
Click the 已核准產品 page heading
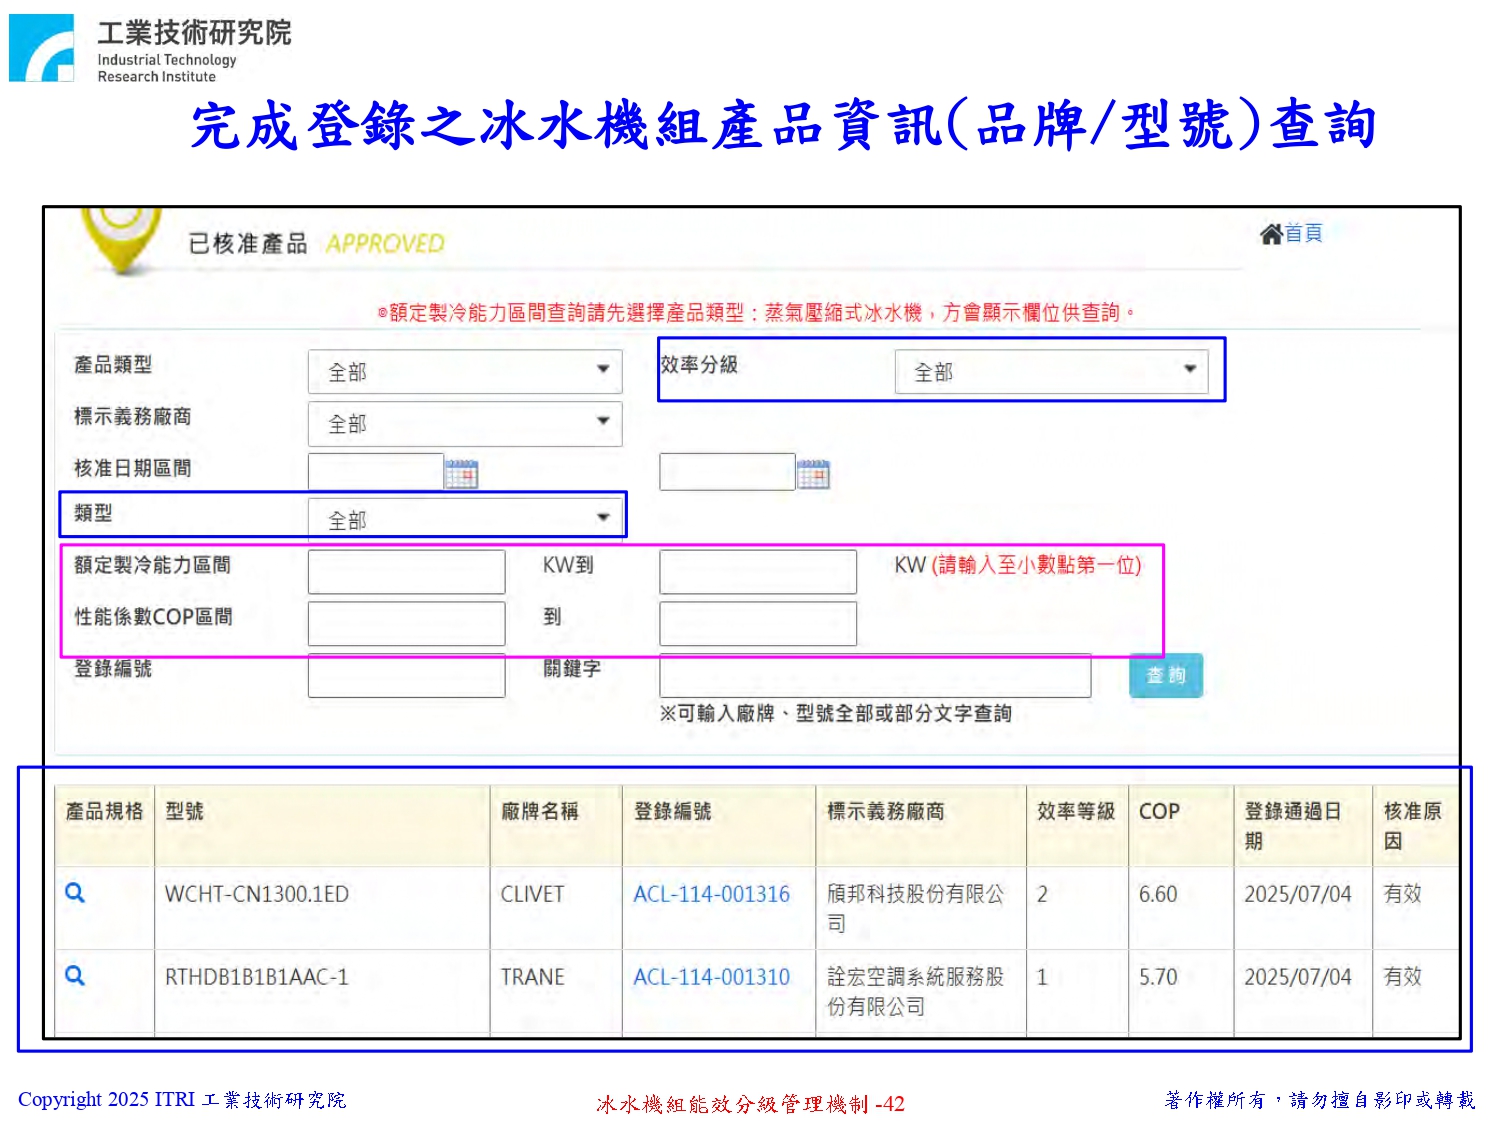pyautogui.click(x=247, y=243)
